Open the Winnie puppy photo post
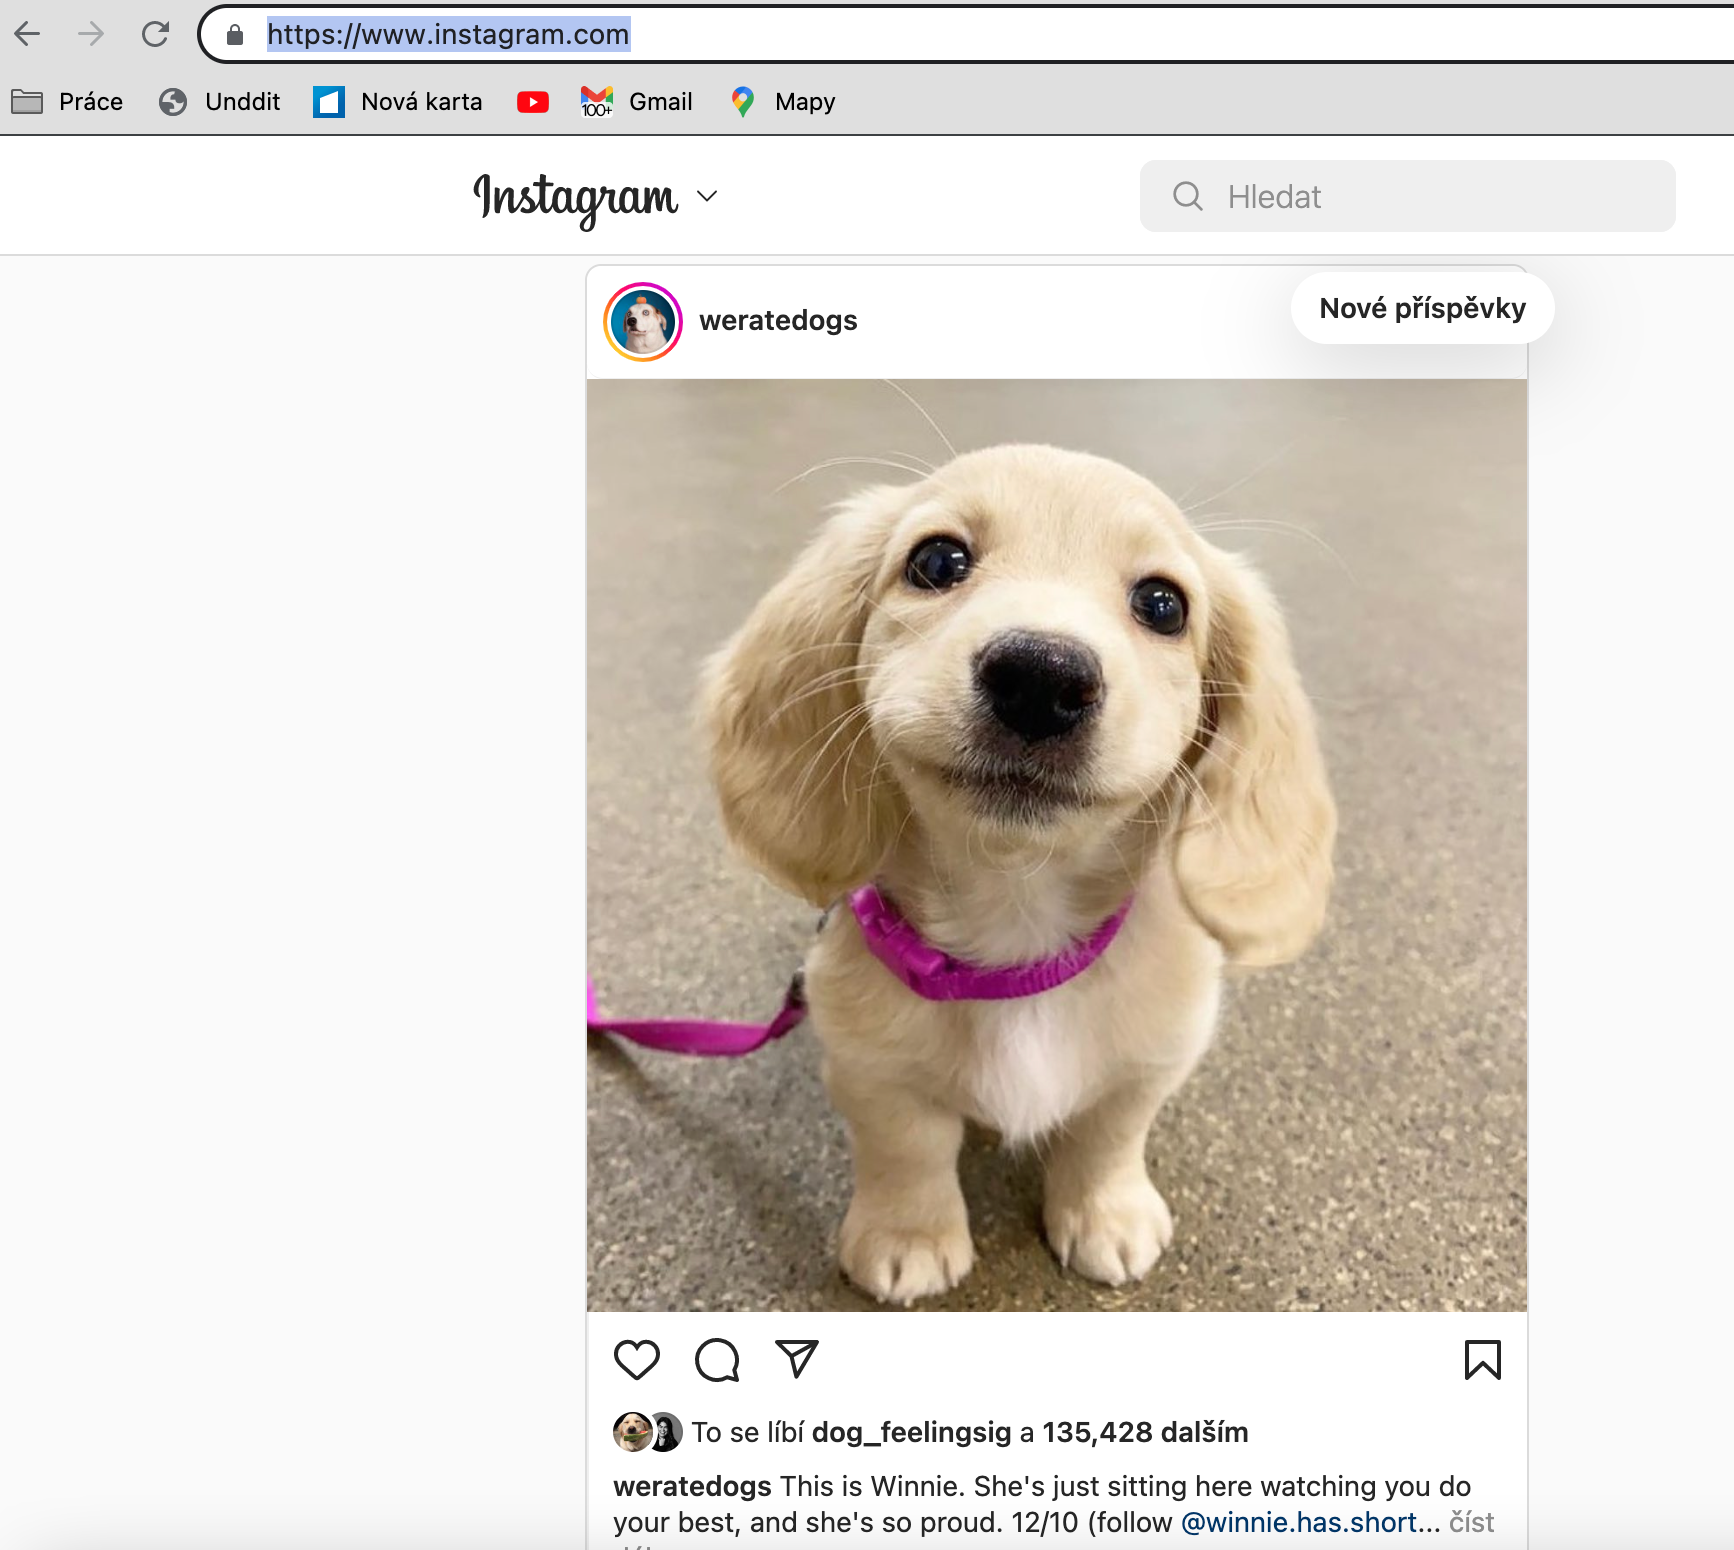The image size is (1734, 1550). (x=1056, y=845)
